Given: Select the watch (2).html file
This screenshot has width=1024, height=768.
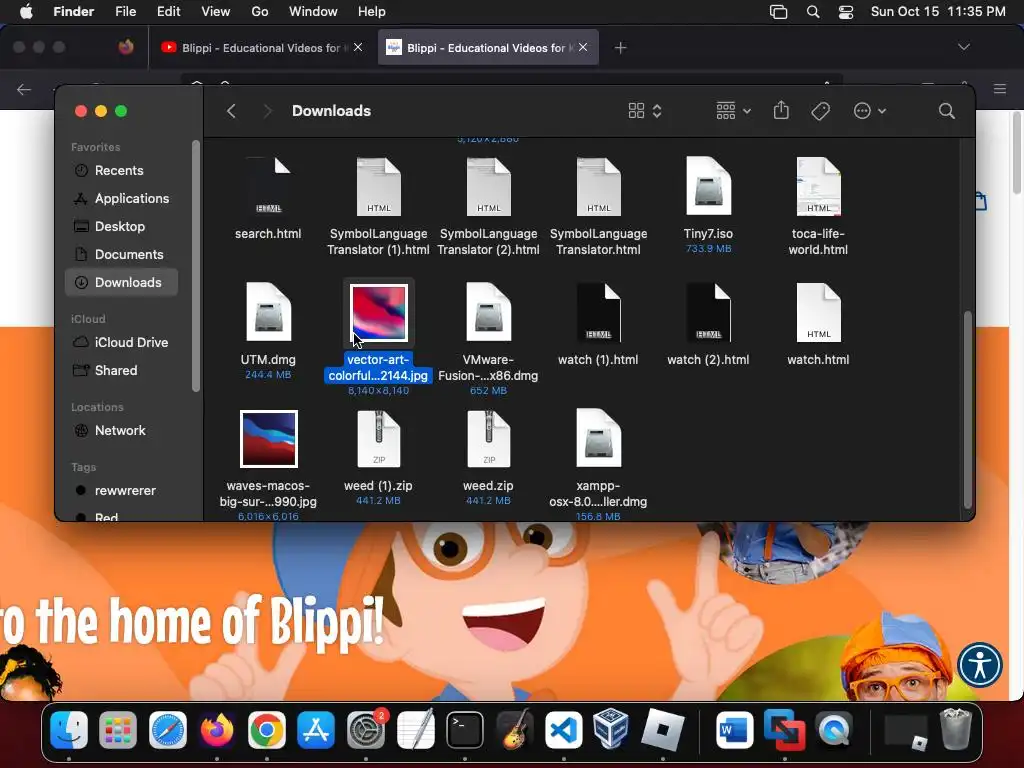Looking at the screenshot, I should coord(708,325).
